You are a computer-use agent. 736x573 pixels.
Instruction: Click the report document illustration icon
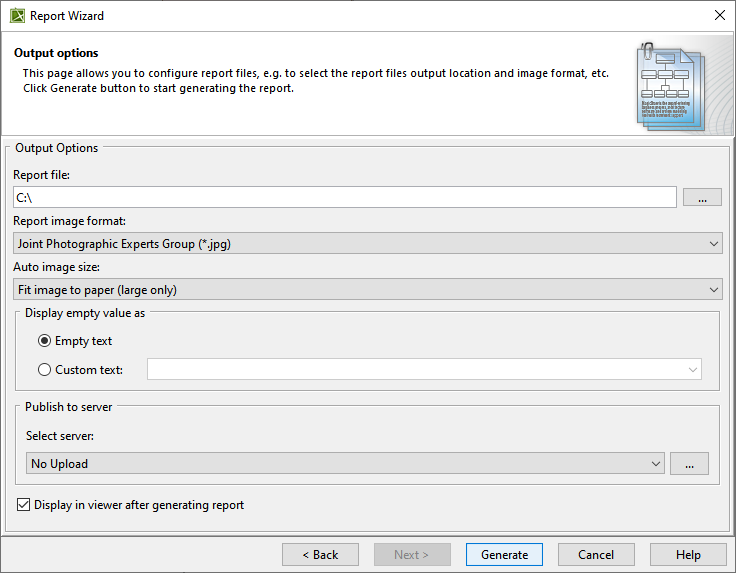pyautogui.click(x=670, y=85)
